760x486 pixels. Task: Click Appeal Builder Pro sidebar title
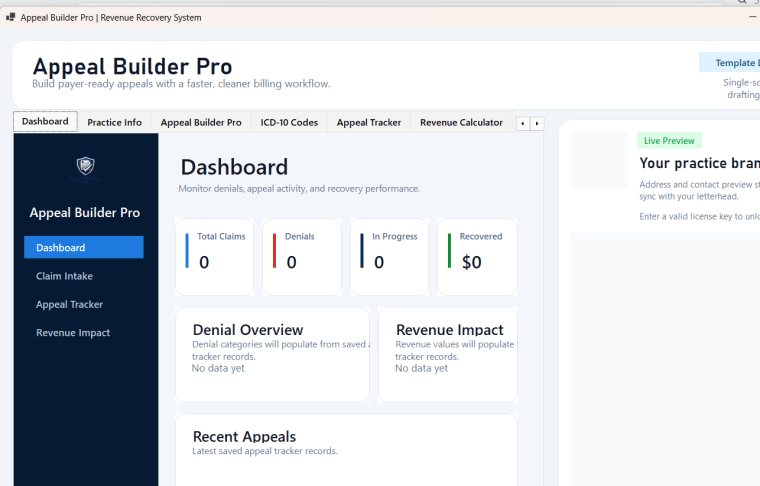[85, 213]
